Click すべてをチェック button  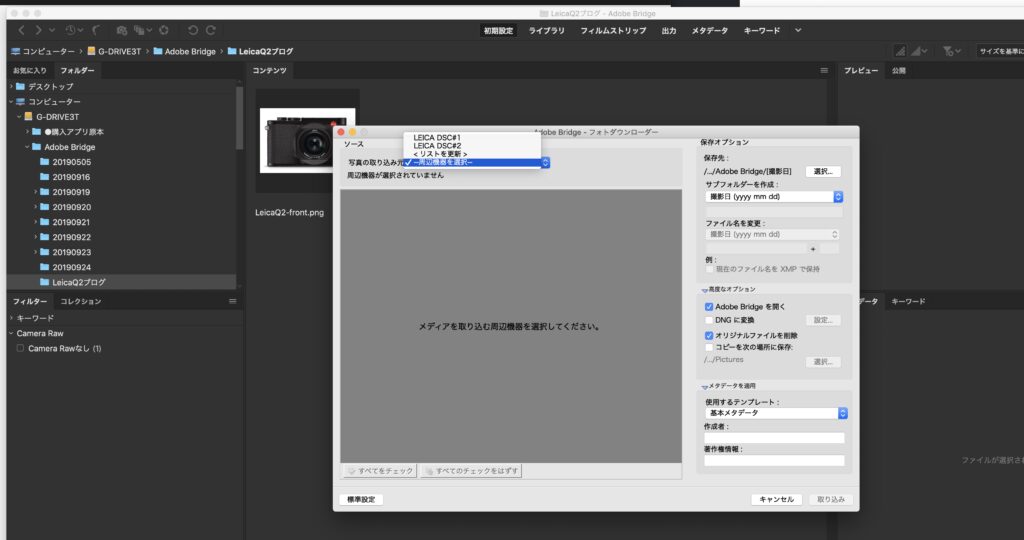tap(379, 471)
